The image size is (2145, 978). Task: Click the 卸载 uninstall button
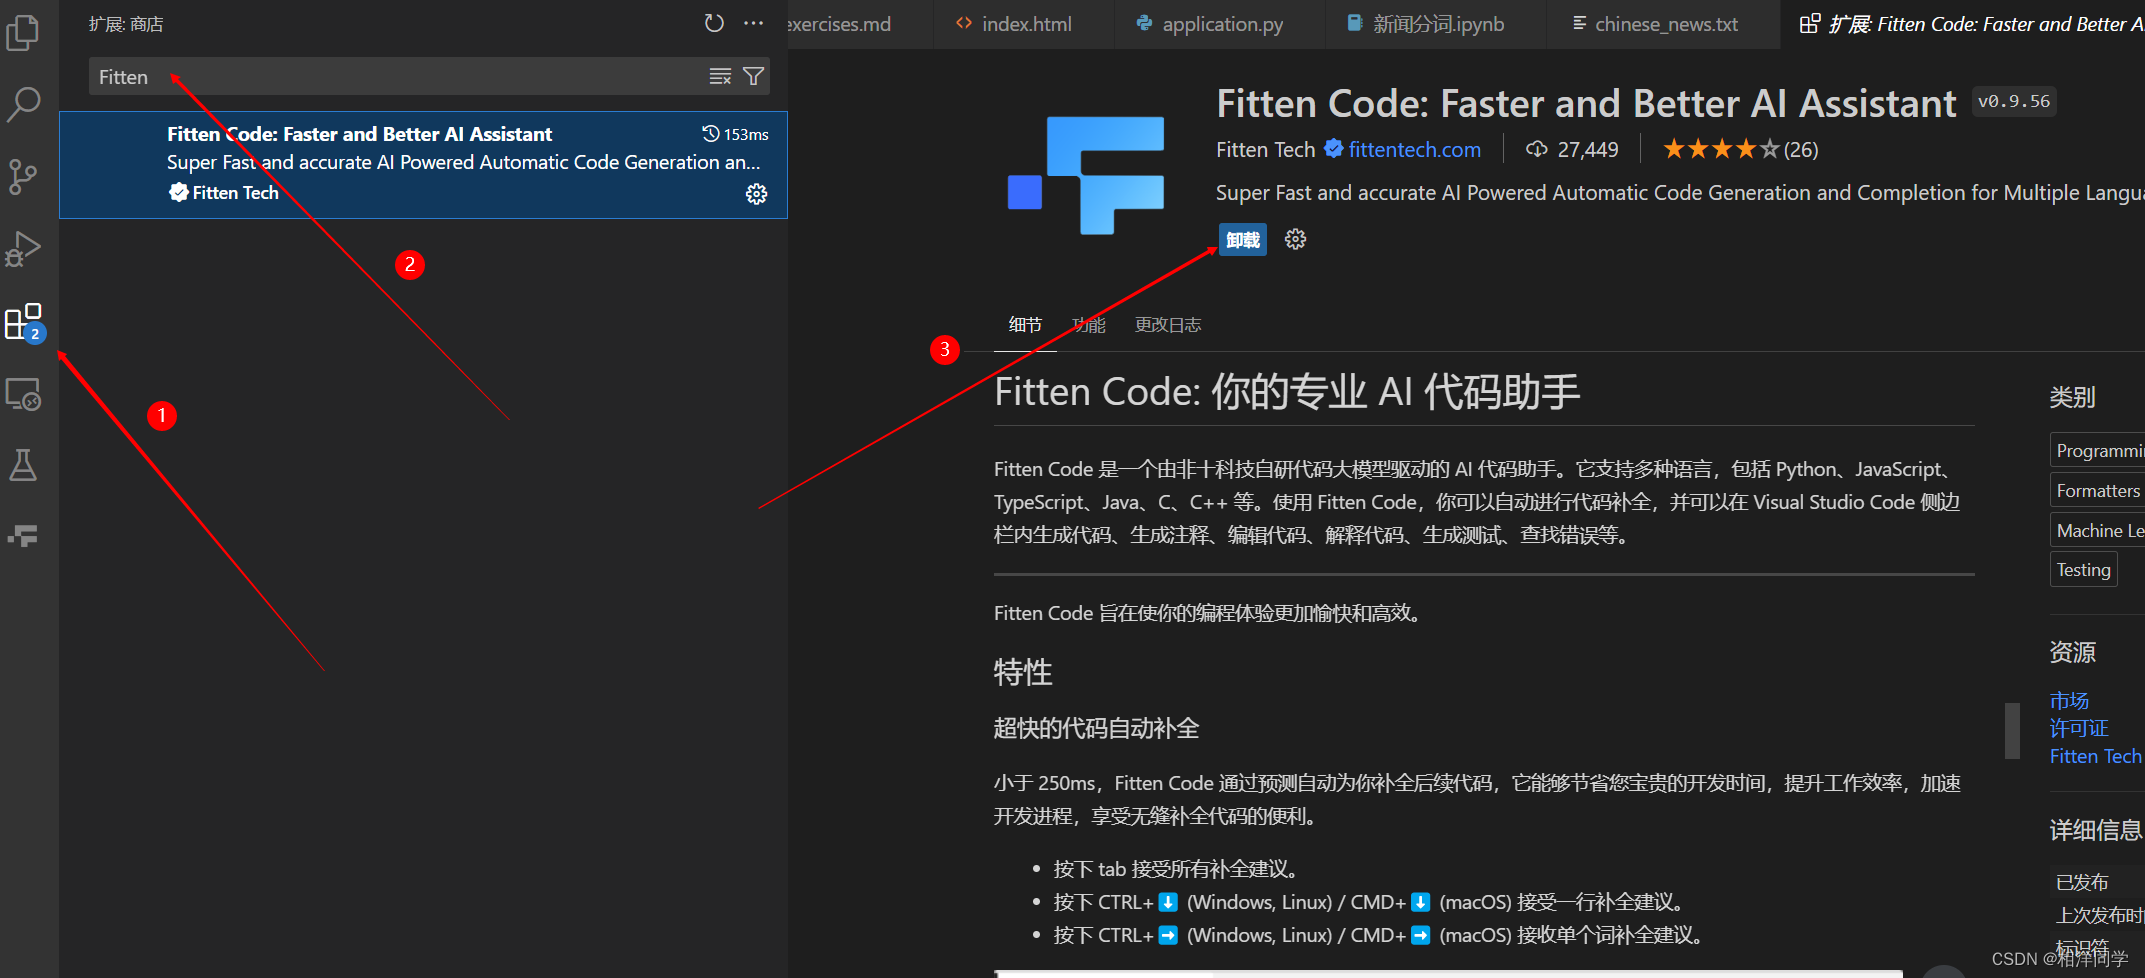point(1243,240)
